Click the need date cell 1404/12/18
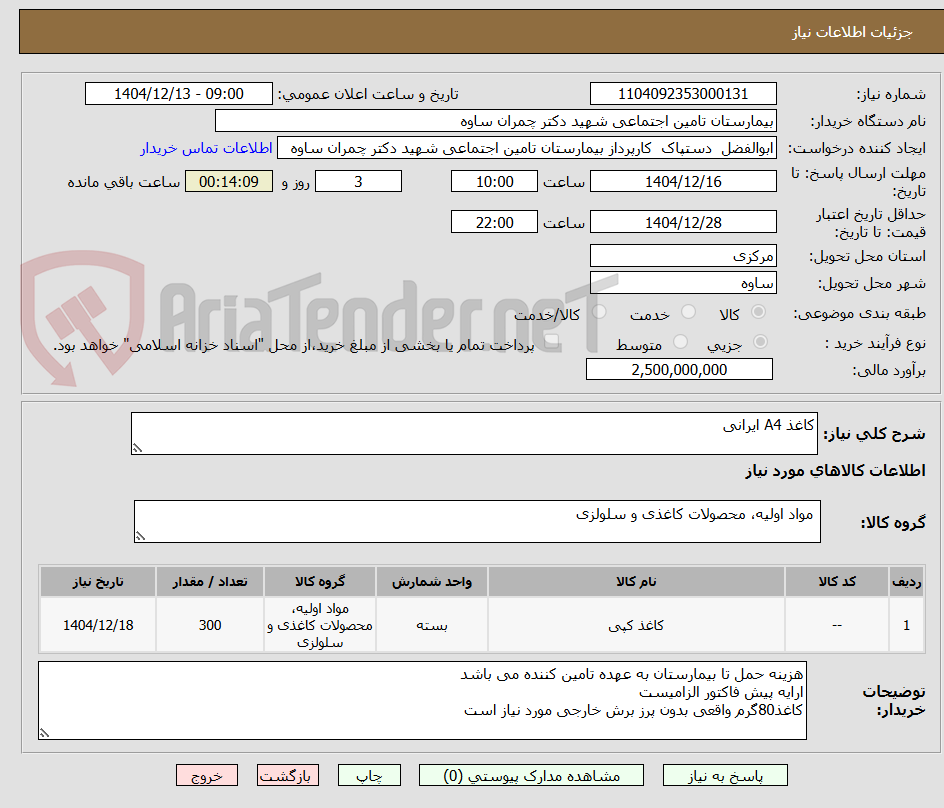The width and height of the screenshot is (944, 808). 98,626
